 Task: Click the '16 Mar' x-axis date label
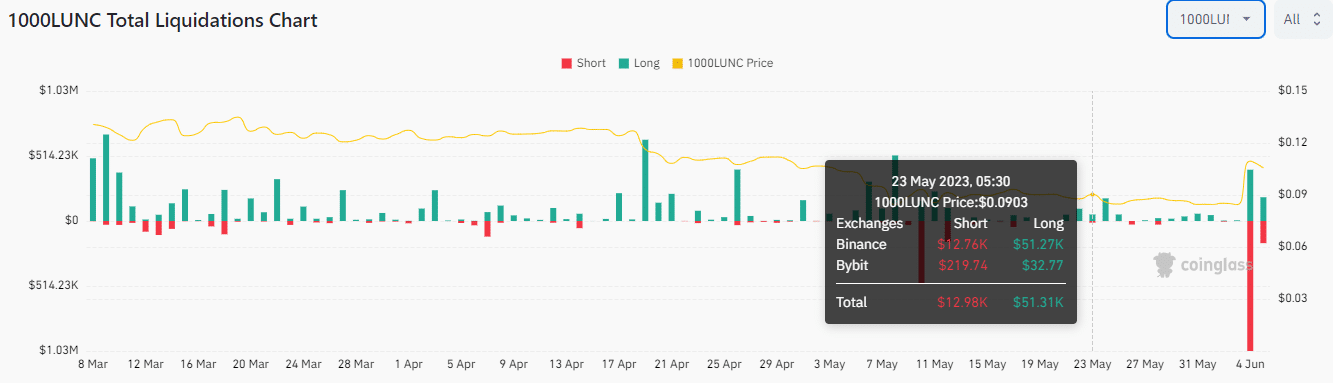(198, 364)
